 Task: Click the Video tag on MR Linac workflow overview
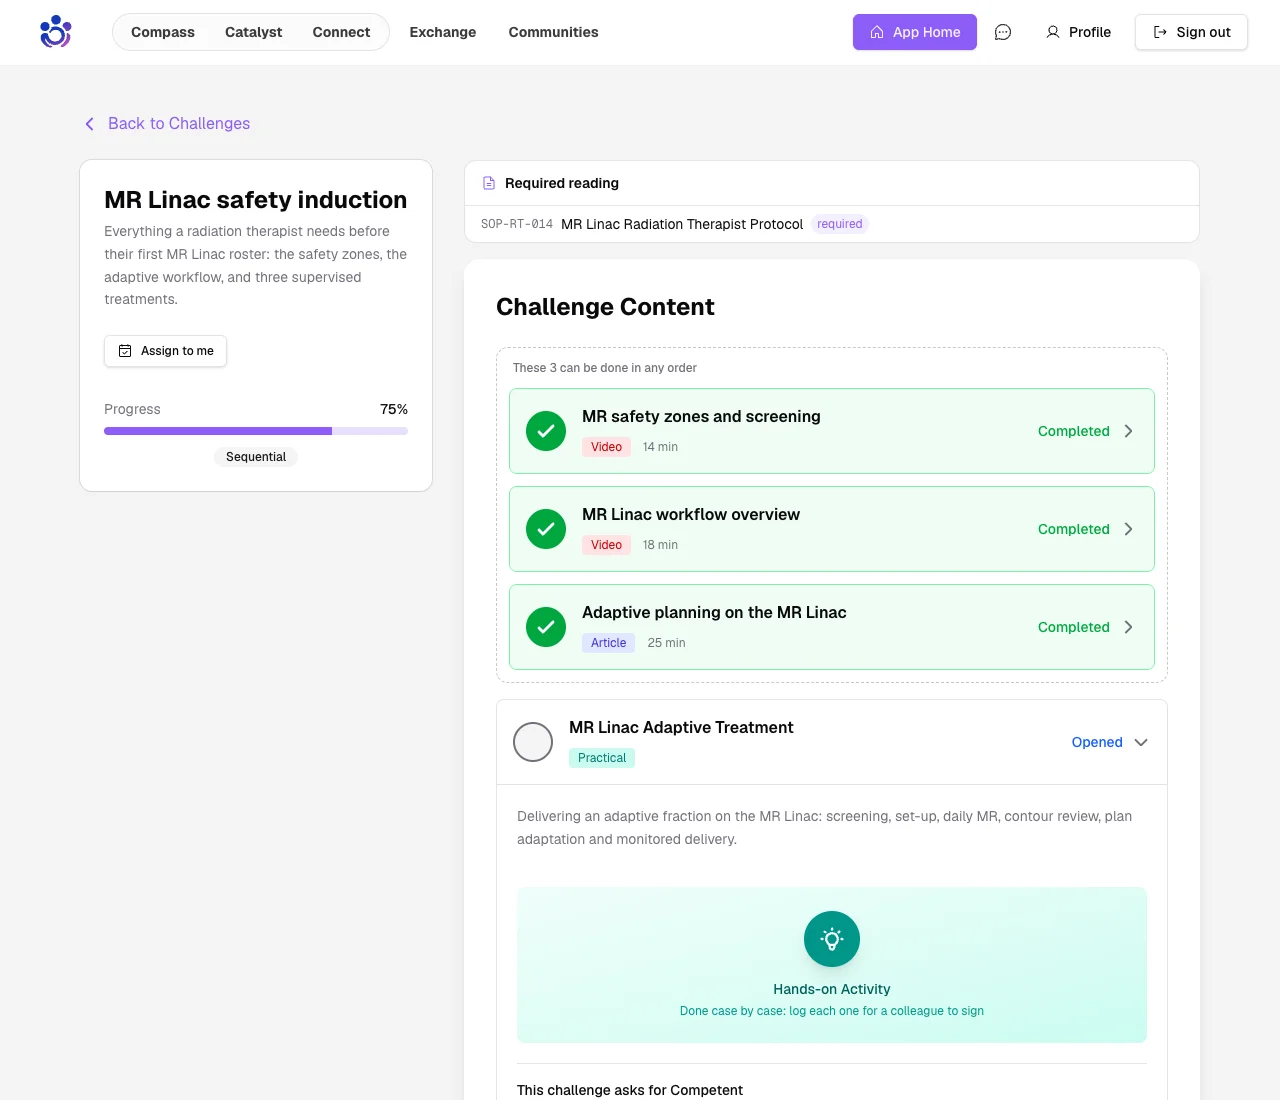[x=606, y=545]
